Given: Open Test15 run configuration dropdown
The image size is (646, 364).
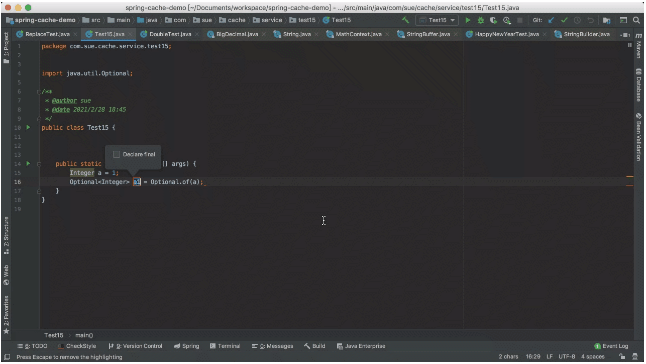Looking at the screenshot, I should point(437,20).
